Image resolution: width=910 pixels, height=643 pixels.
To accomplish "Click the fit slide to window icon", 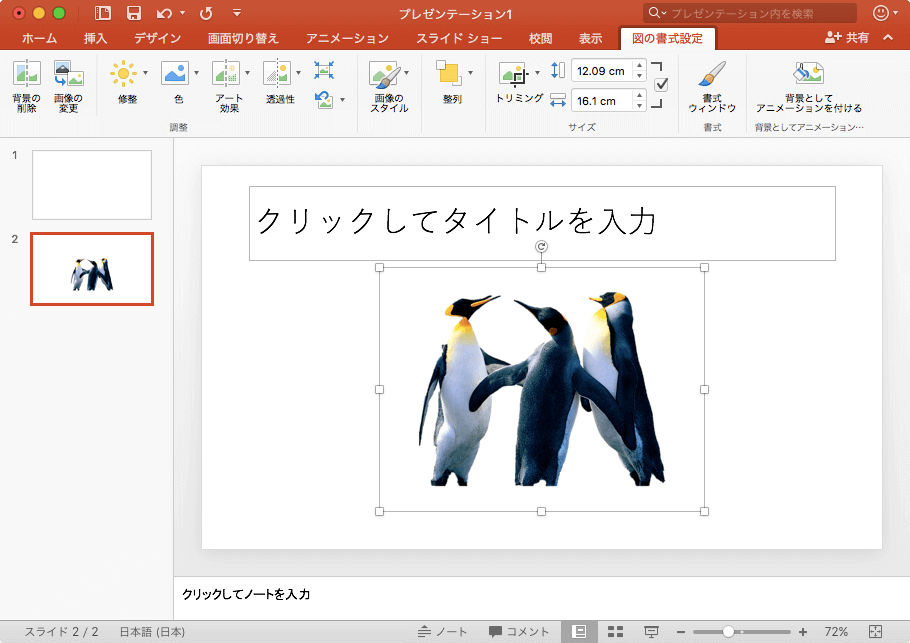I will click(876, 632).
